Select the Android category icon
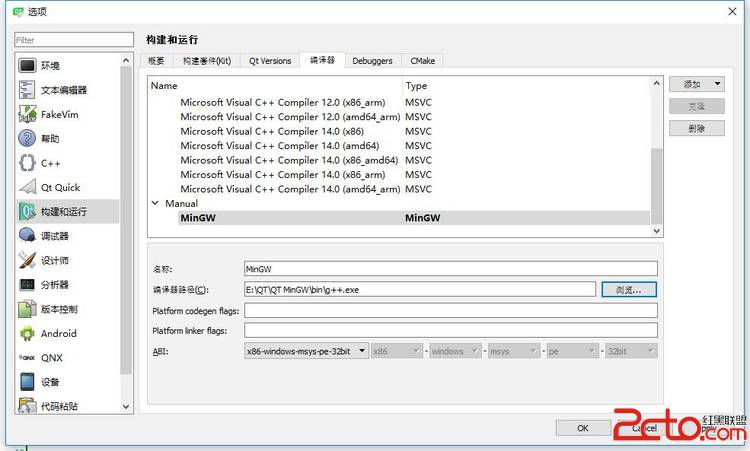The height and width of the screenshot is (451, 750). [x=27, y=333]
